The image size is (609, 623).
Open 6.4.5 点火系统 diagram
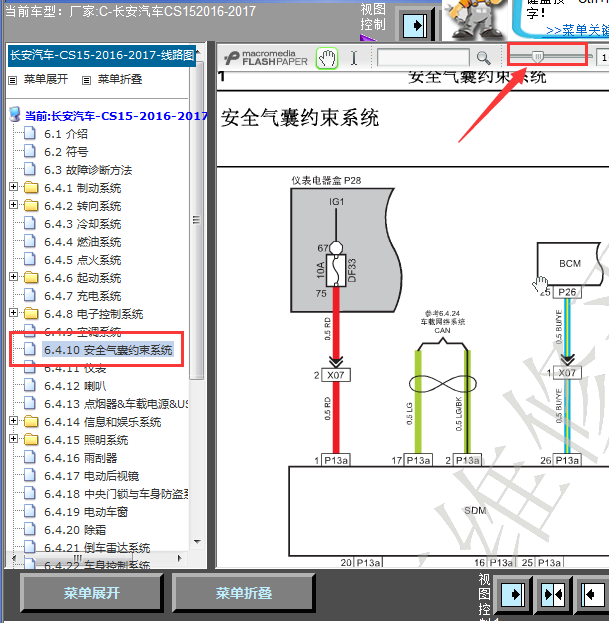point(83,260)
